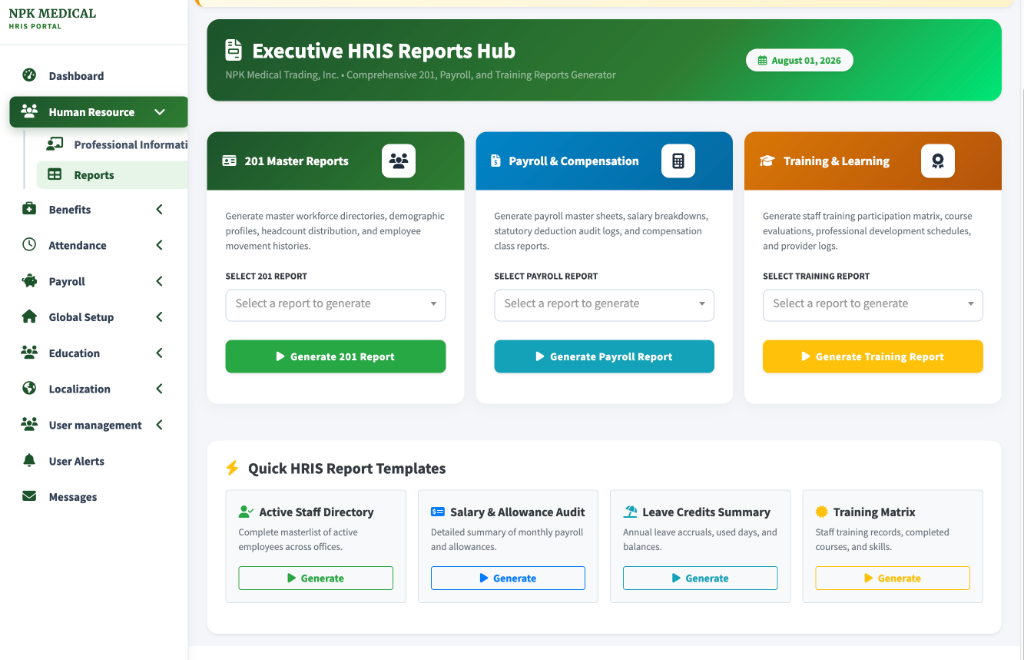Click the calculator icon on Payroll card

(x=678, y=161)
